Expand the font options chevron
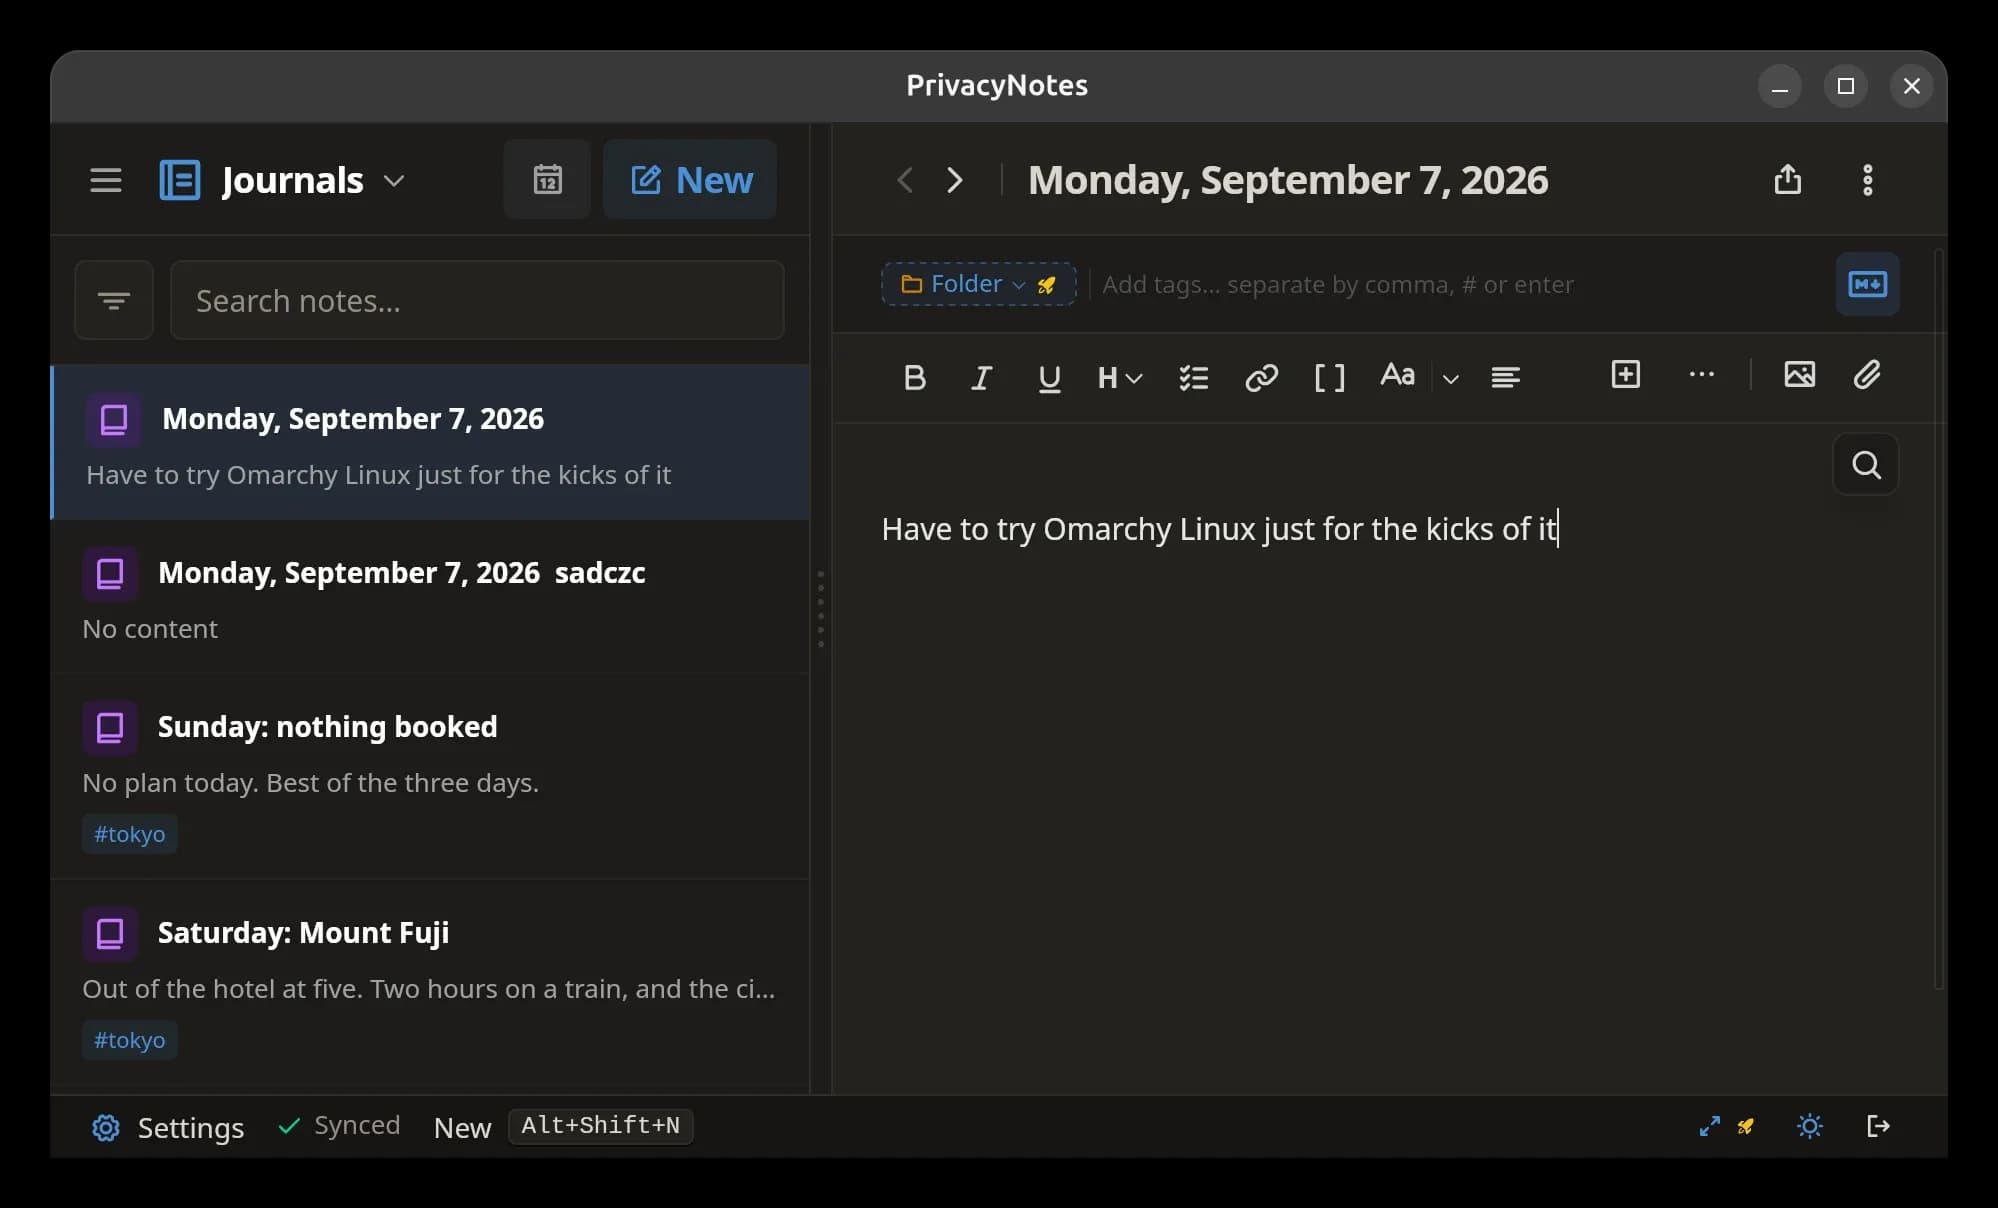Viewport: 1998px width, 1208px height. click(x=1451, y=379)
